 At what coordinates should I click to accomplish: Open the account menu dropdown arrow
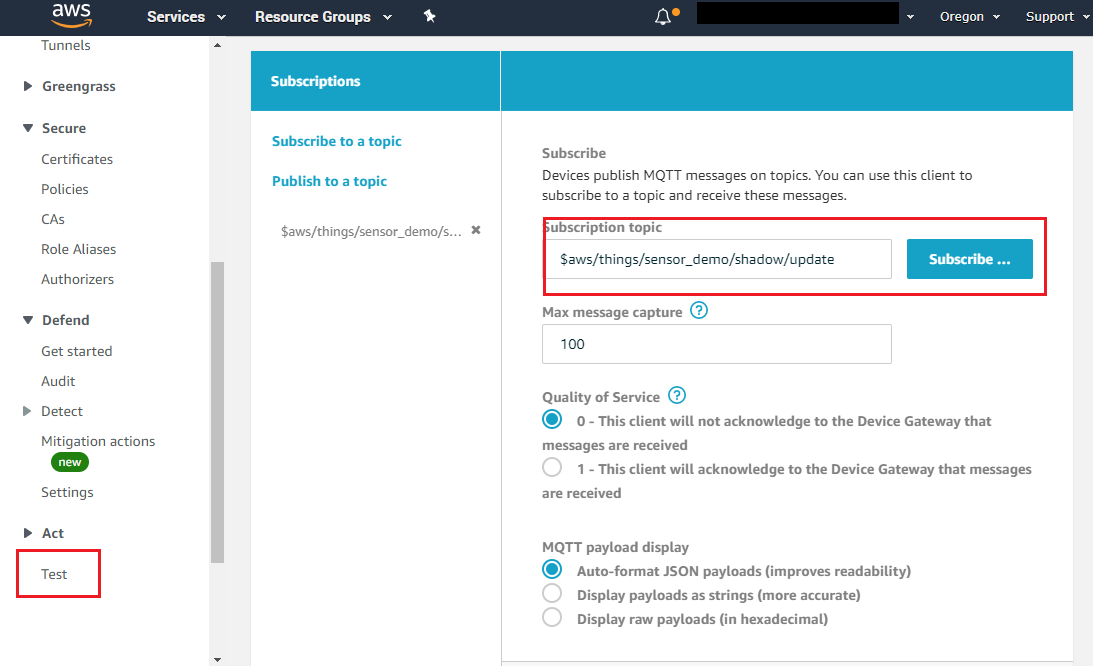coord(910,17)
